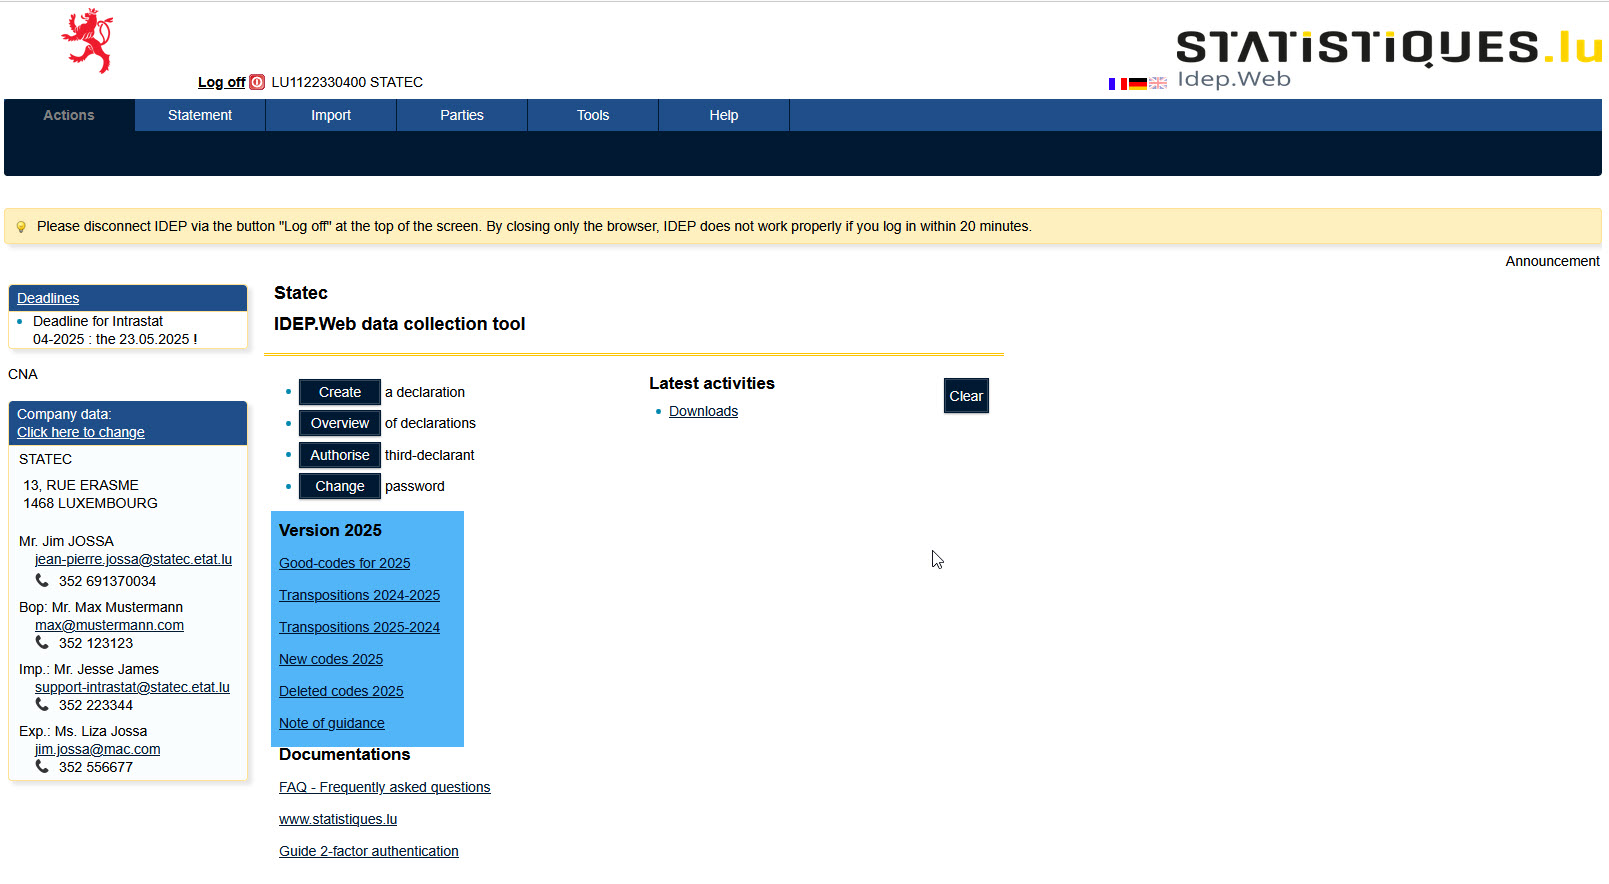Open Good-codes for 2025 link
Viewport: 1609px width, 884px height.
click(344, 563)
